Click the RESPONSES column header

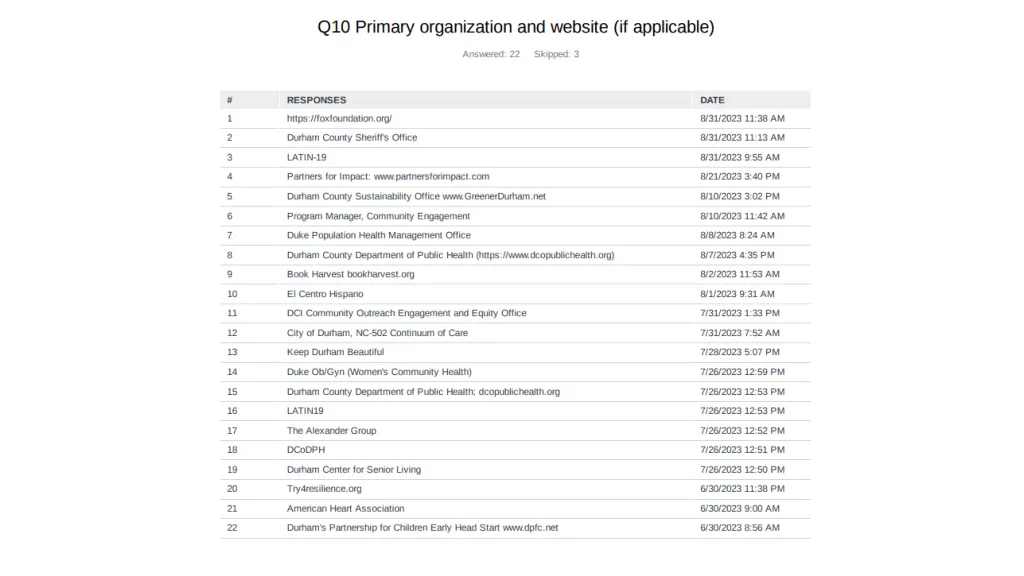(x=317, y=100)
